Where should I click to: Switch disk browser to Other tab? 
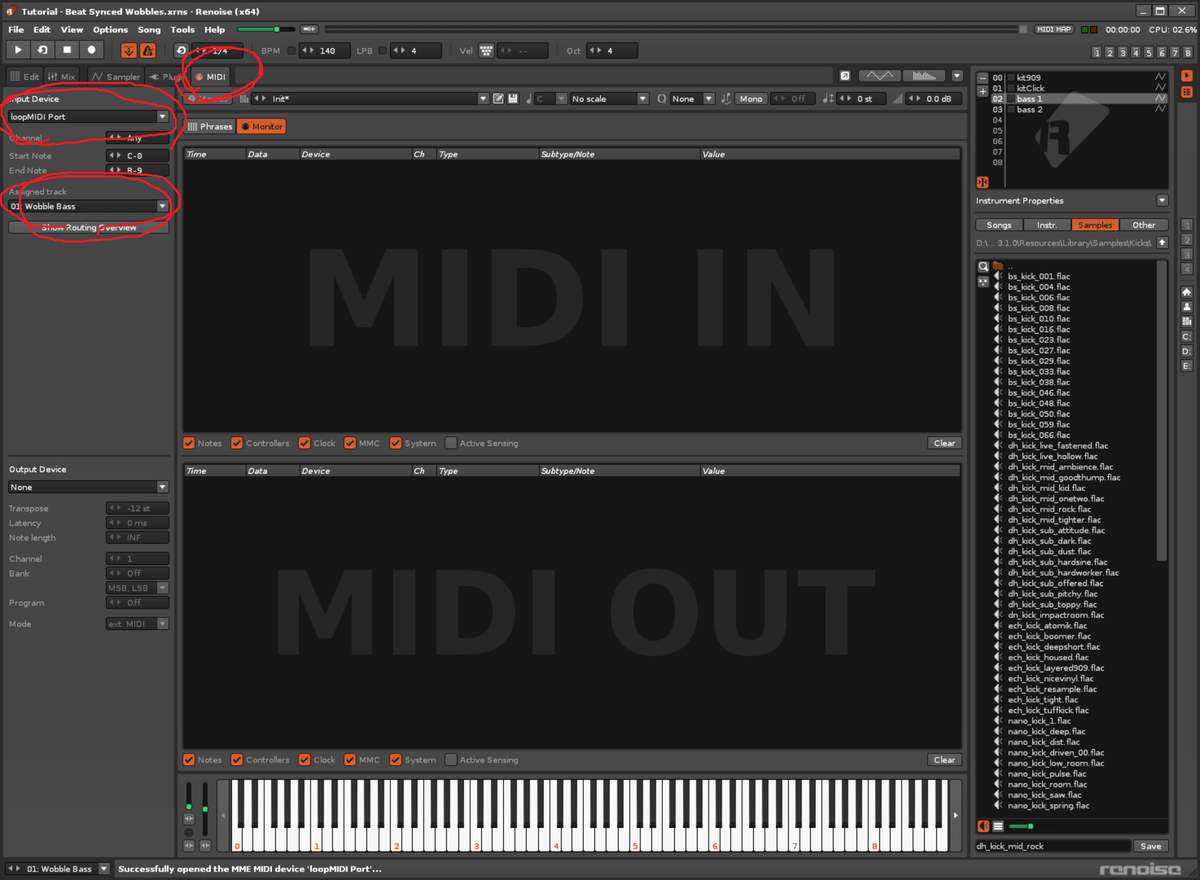click(x=1144, y=225)
